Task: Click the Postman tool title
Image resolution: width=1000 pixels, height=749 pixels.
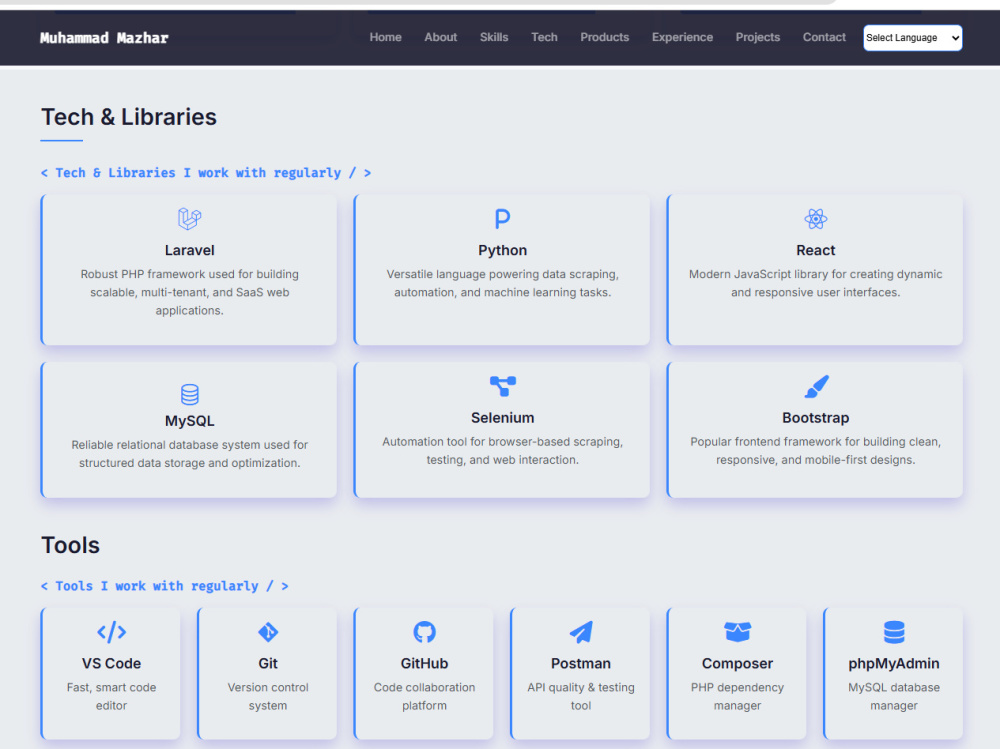Action: [581, 664]
